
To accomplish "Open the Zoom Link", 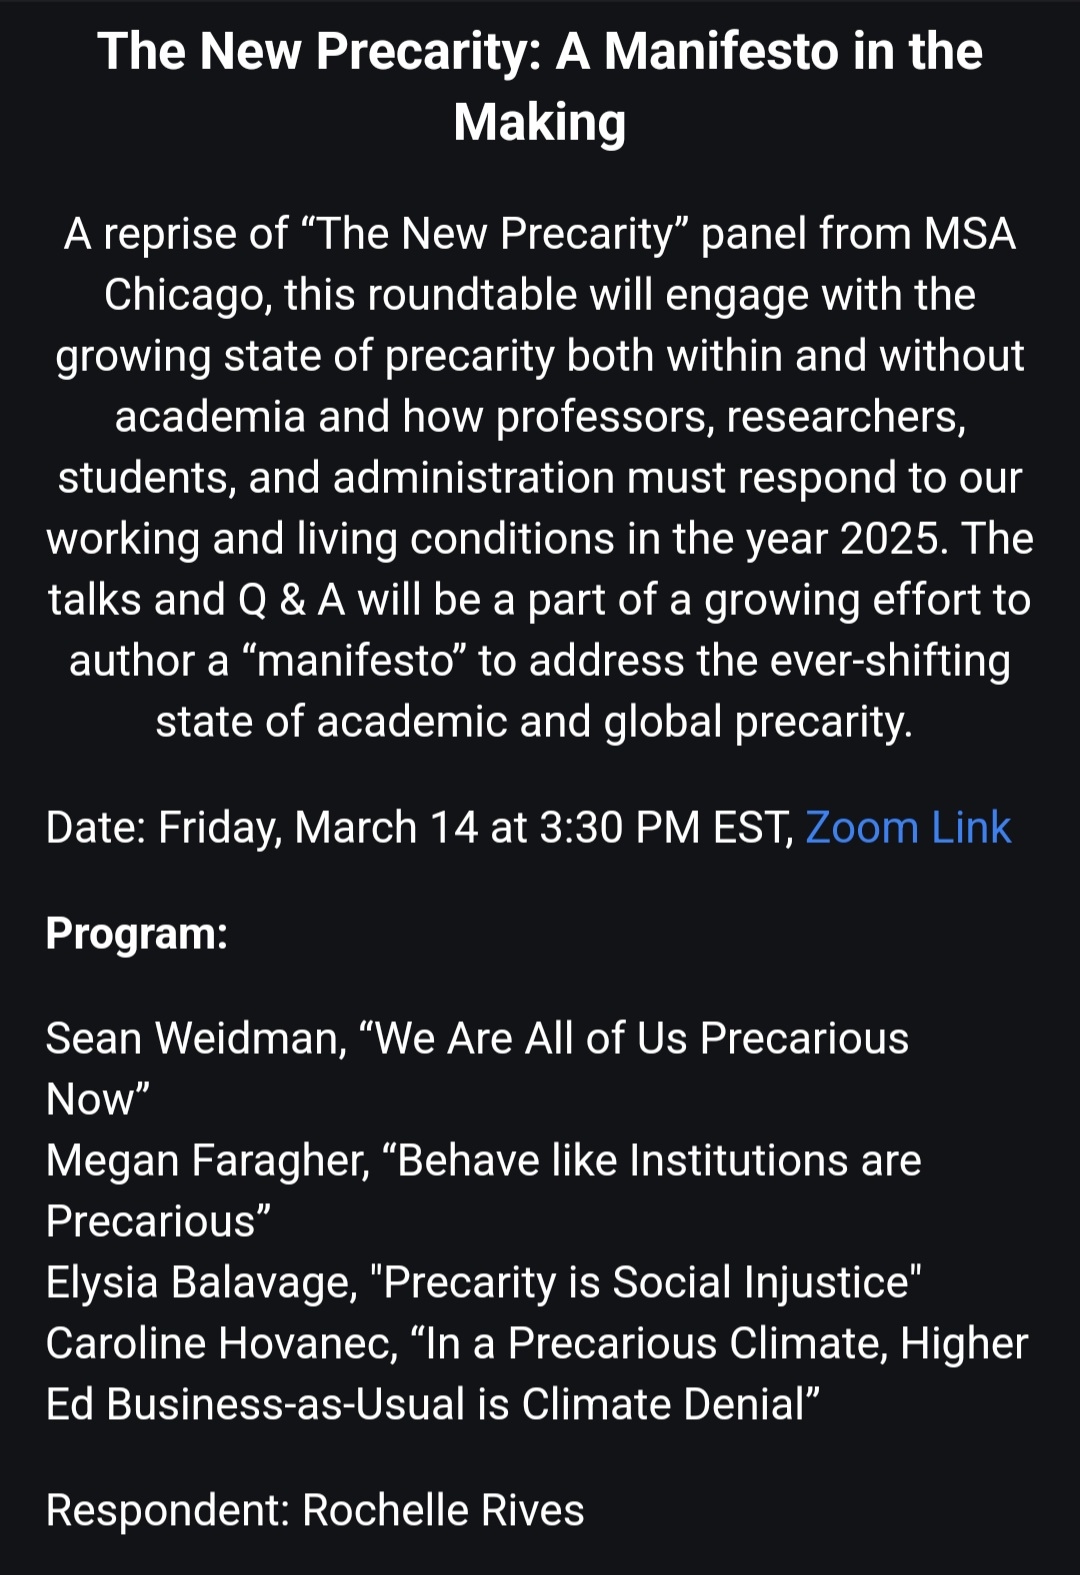I will tap(907, 828).
